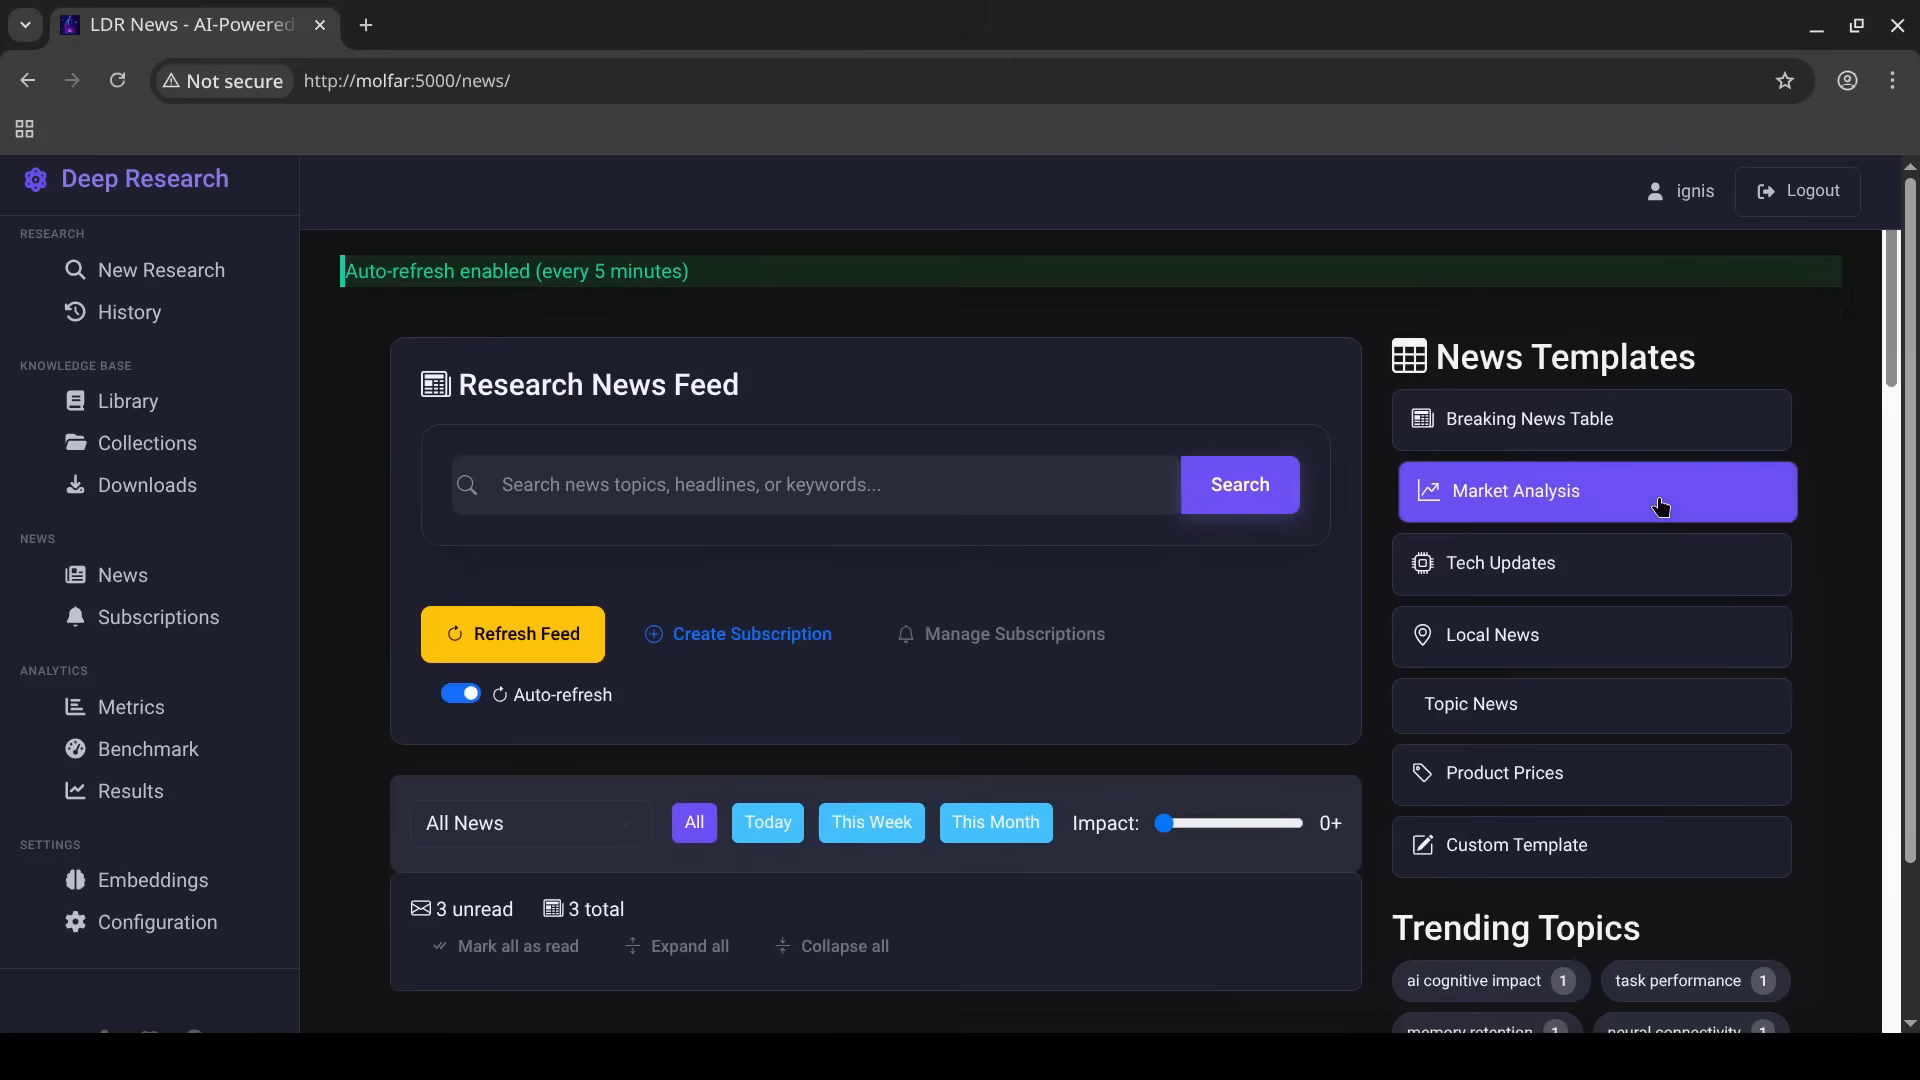The image size is (1920, 1080).
Task: Click the Custom Template edit icon
Action: coord(1422,845)
